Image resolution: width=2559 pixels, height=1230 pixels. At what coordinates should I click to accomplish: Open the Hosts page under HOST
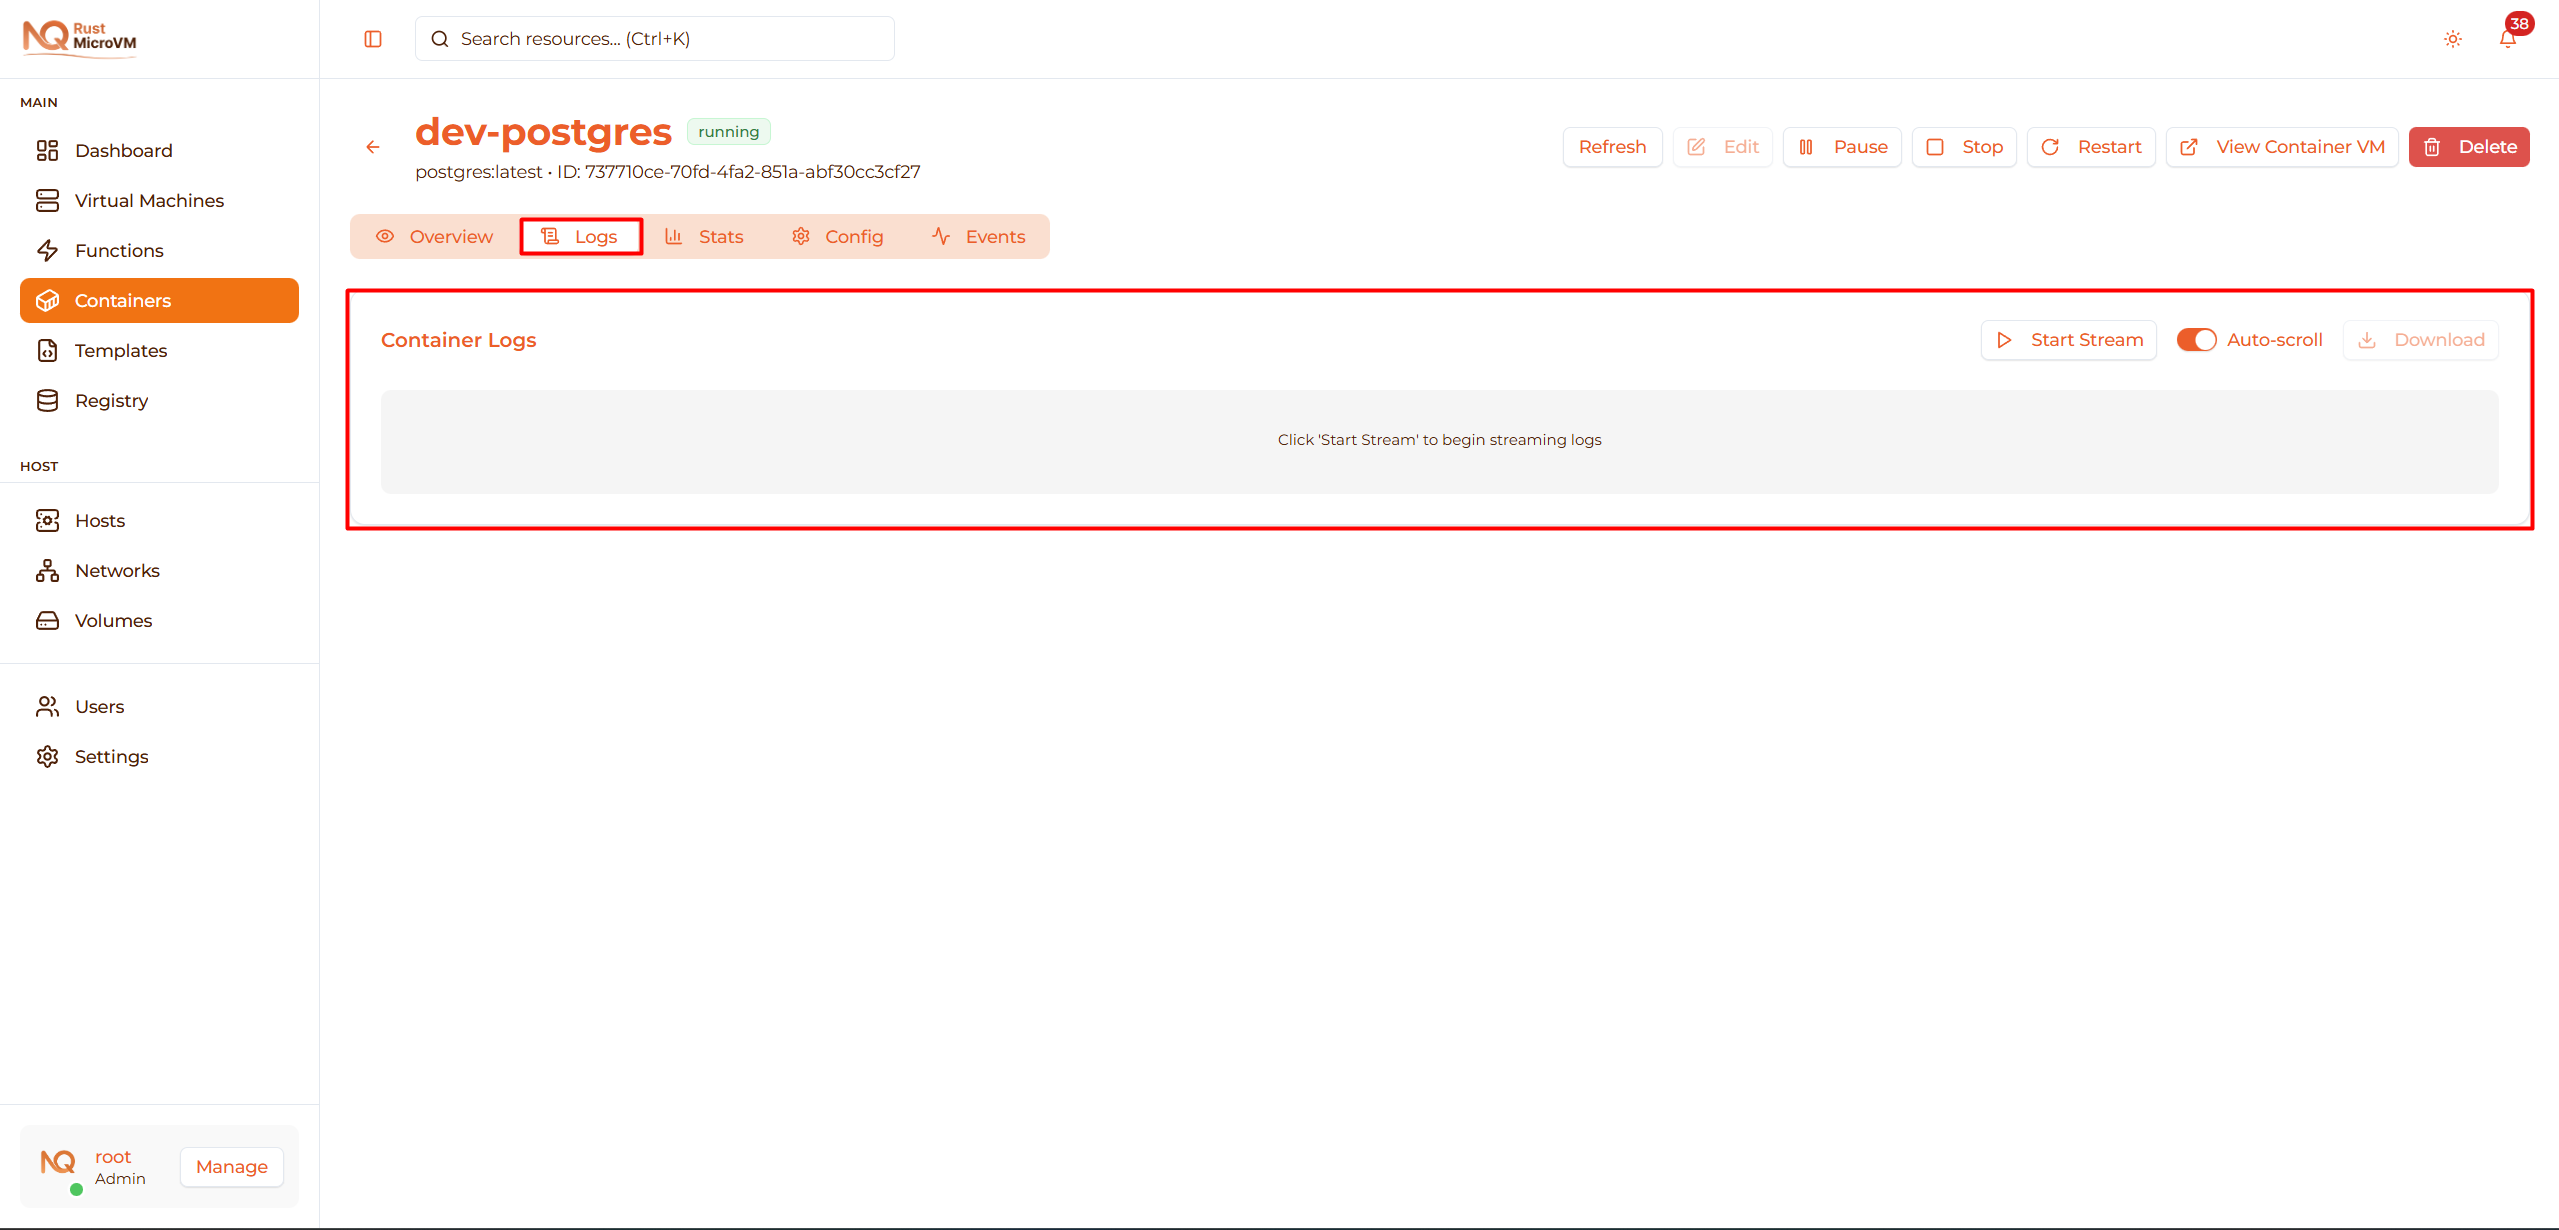[x=98, y=520]
